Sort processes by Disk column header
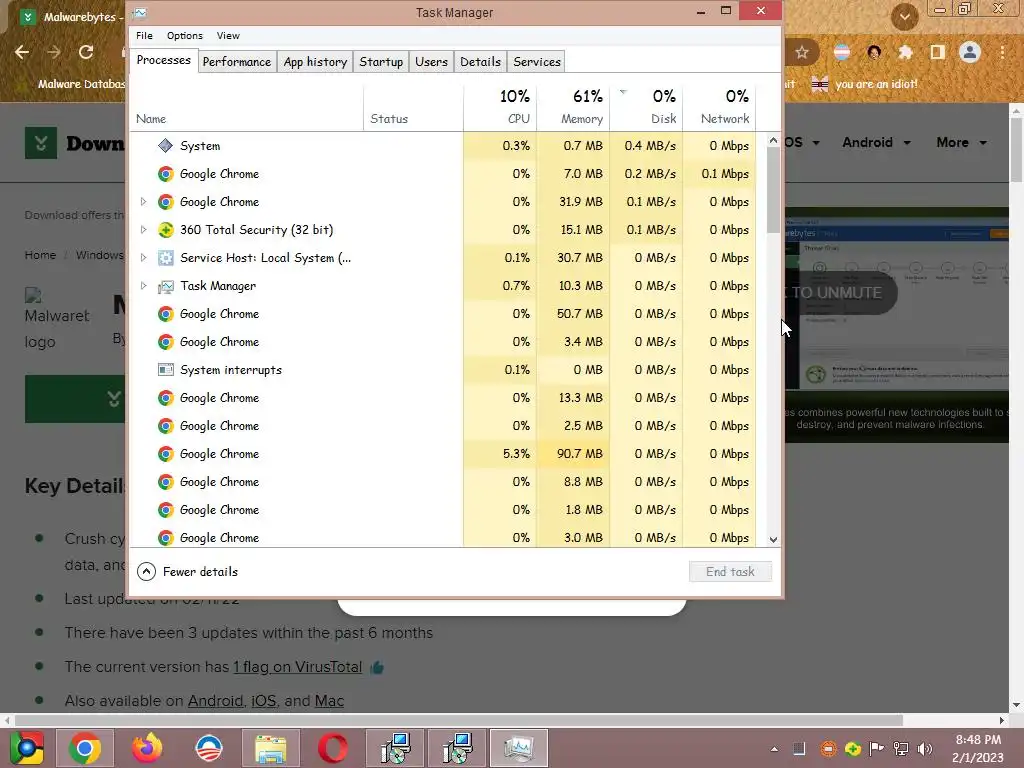Image resolution: width=1024 pixels, height=768 pixels. pyautogui.click(x=646, y=107)
